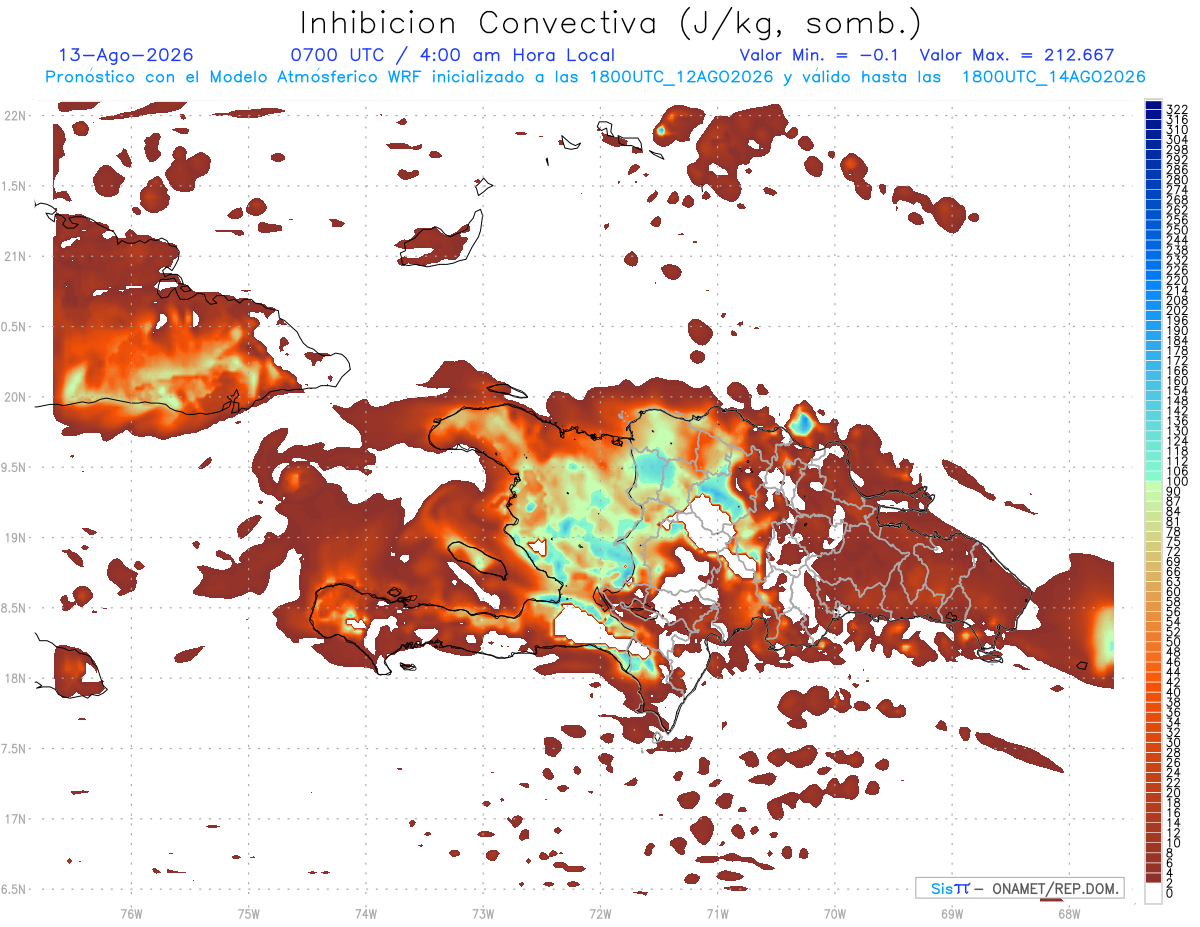
Task: Click the 72W longitude label
Action: [x=600, y=913]
